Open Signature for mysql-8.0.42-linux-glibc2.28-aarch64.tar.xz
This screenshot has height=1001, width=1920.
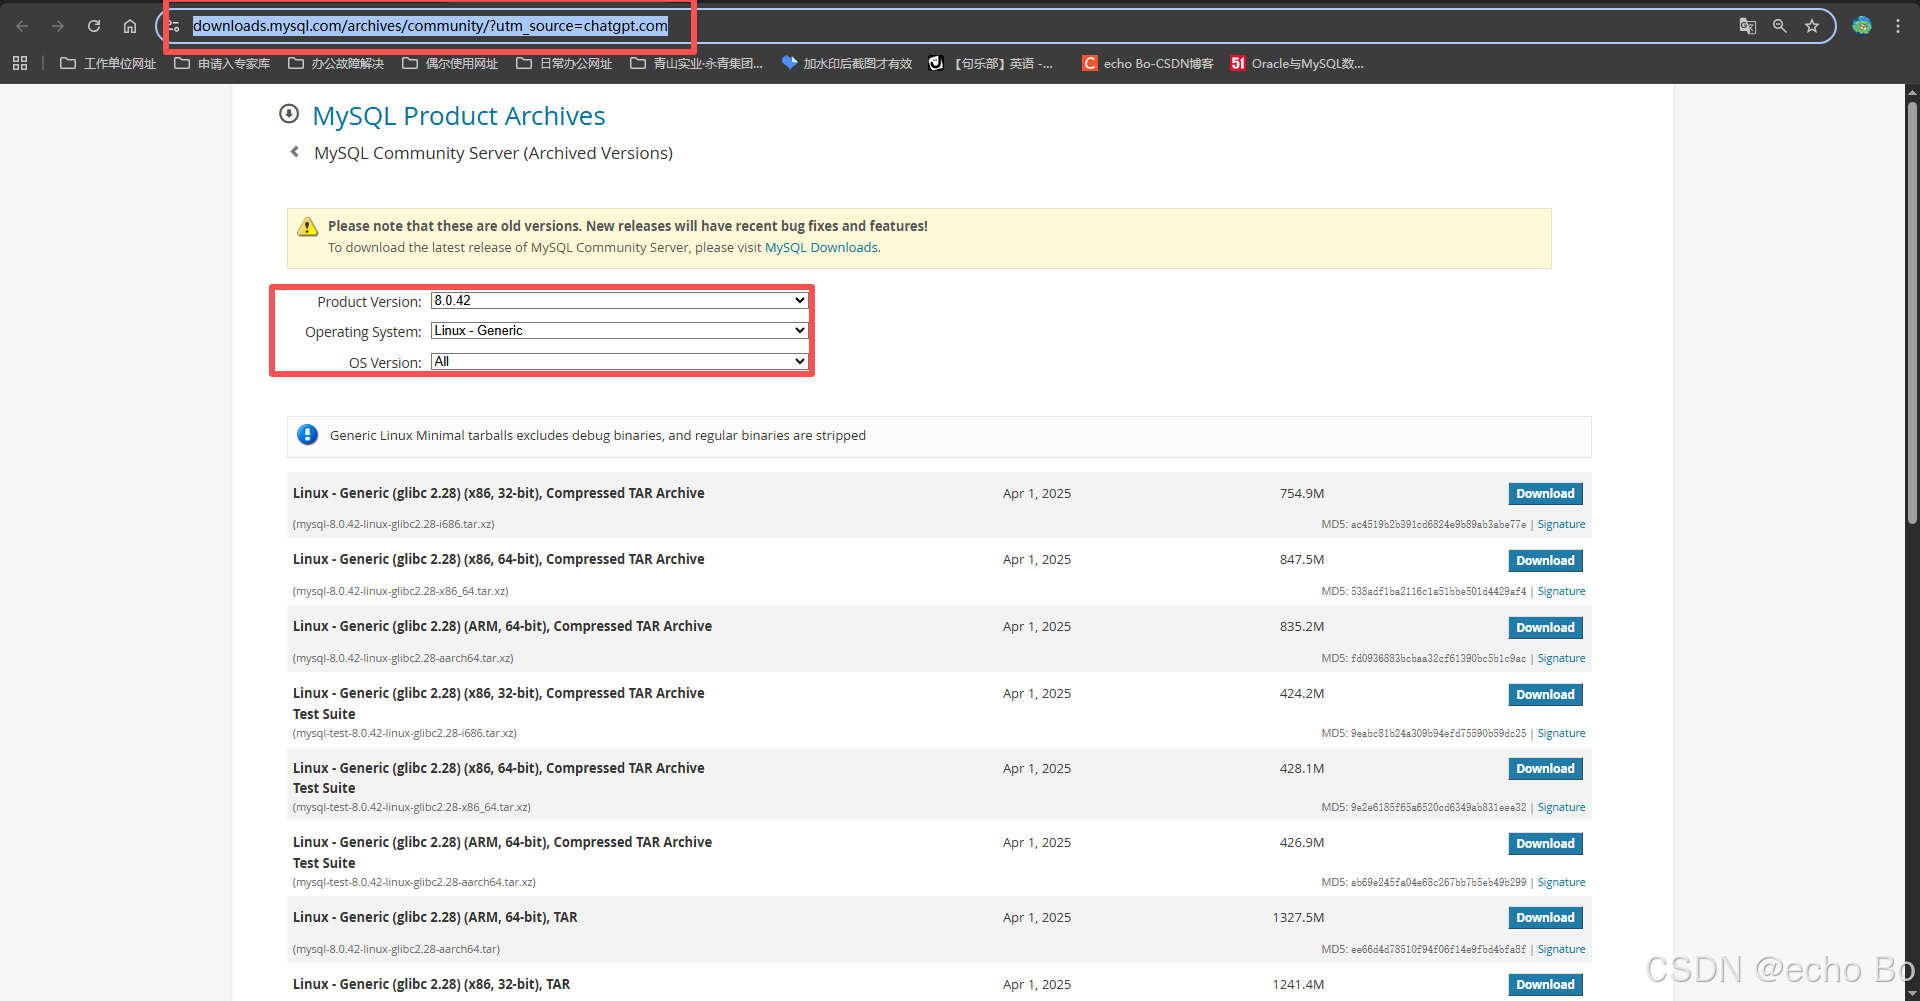point(1561,658)
